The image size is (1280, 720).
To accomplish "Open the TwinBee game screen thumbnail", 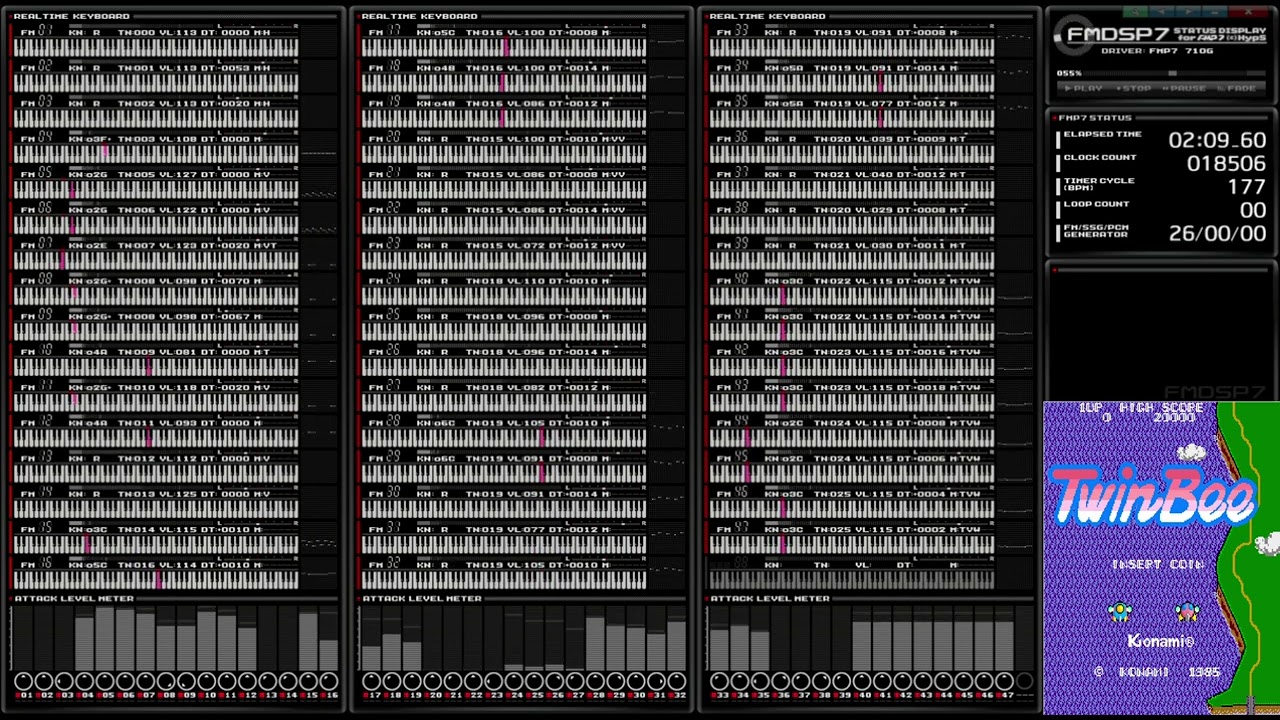I will pyautogui.click(x=1161, y=558).
